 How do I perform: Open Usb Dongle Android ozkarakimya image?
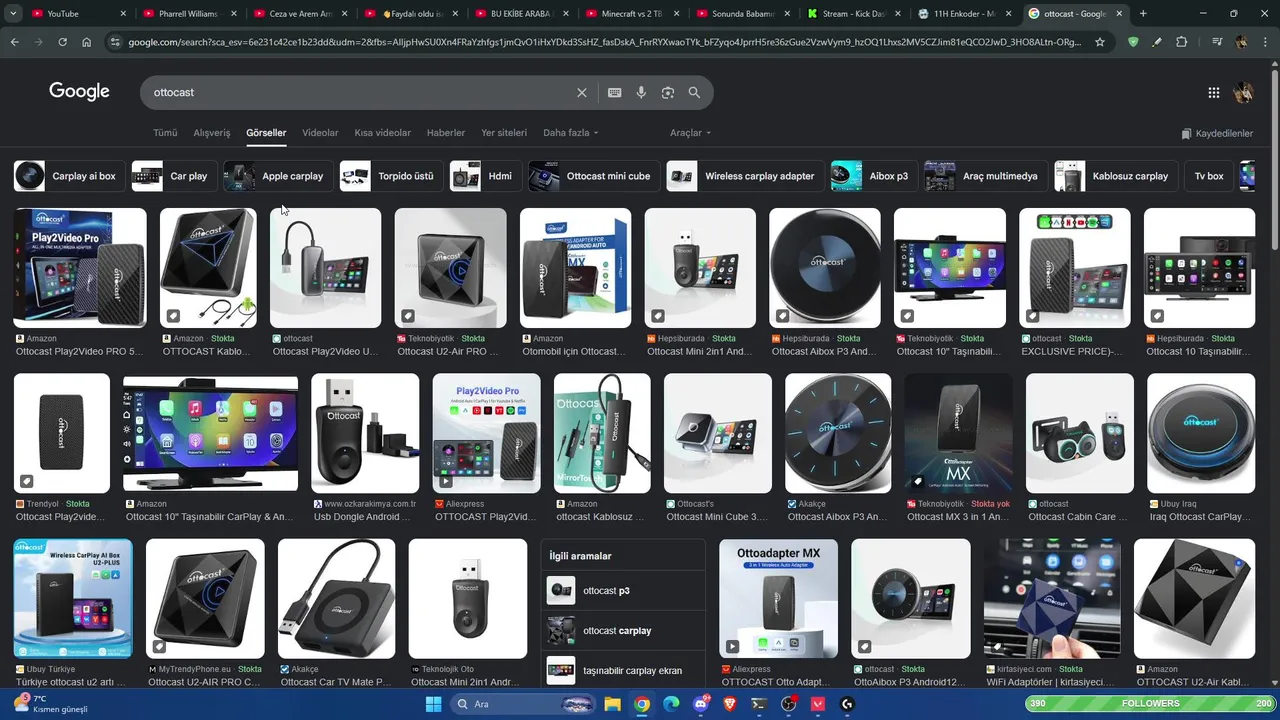point(365,433)
